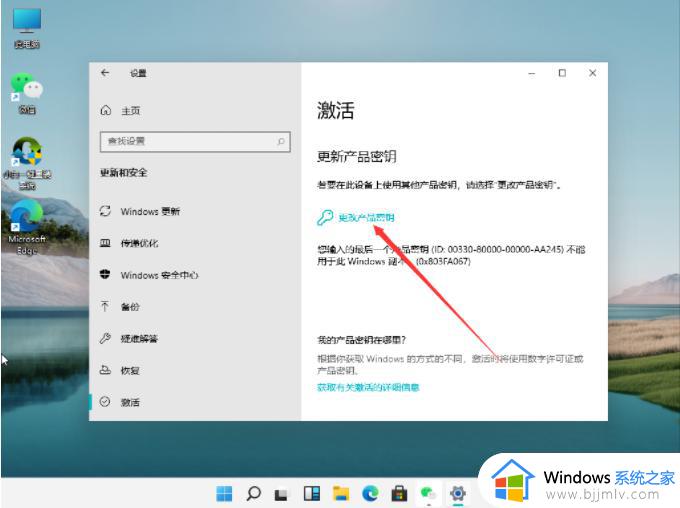Open taskbar Search
Viewport: 680px width, 508px height.
point(253,493)
